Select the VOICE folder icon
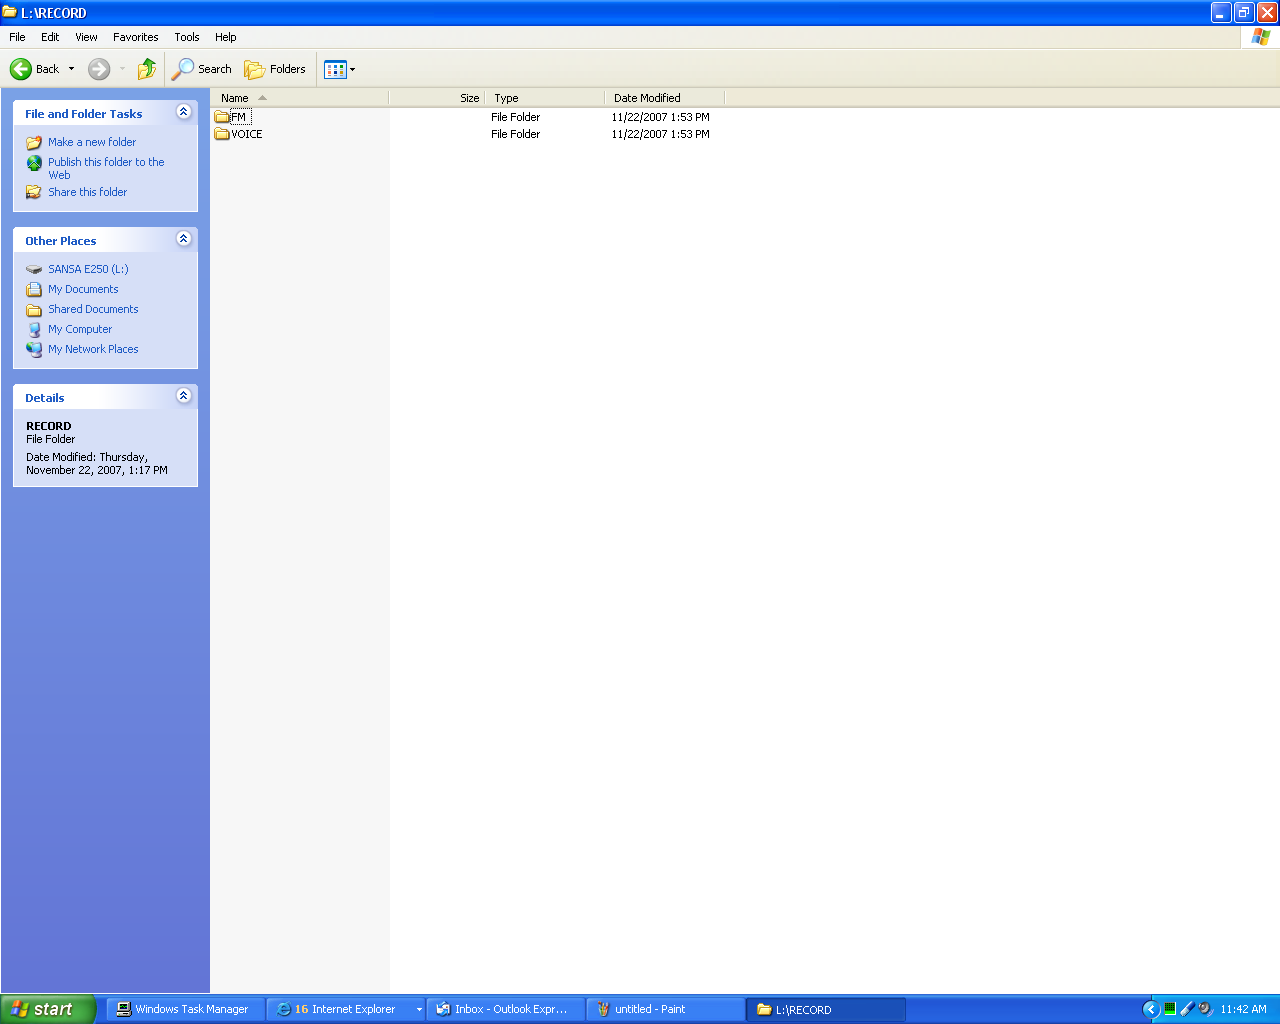1280x1024 pixels. pos(222,134)
